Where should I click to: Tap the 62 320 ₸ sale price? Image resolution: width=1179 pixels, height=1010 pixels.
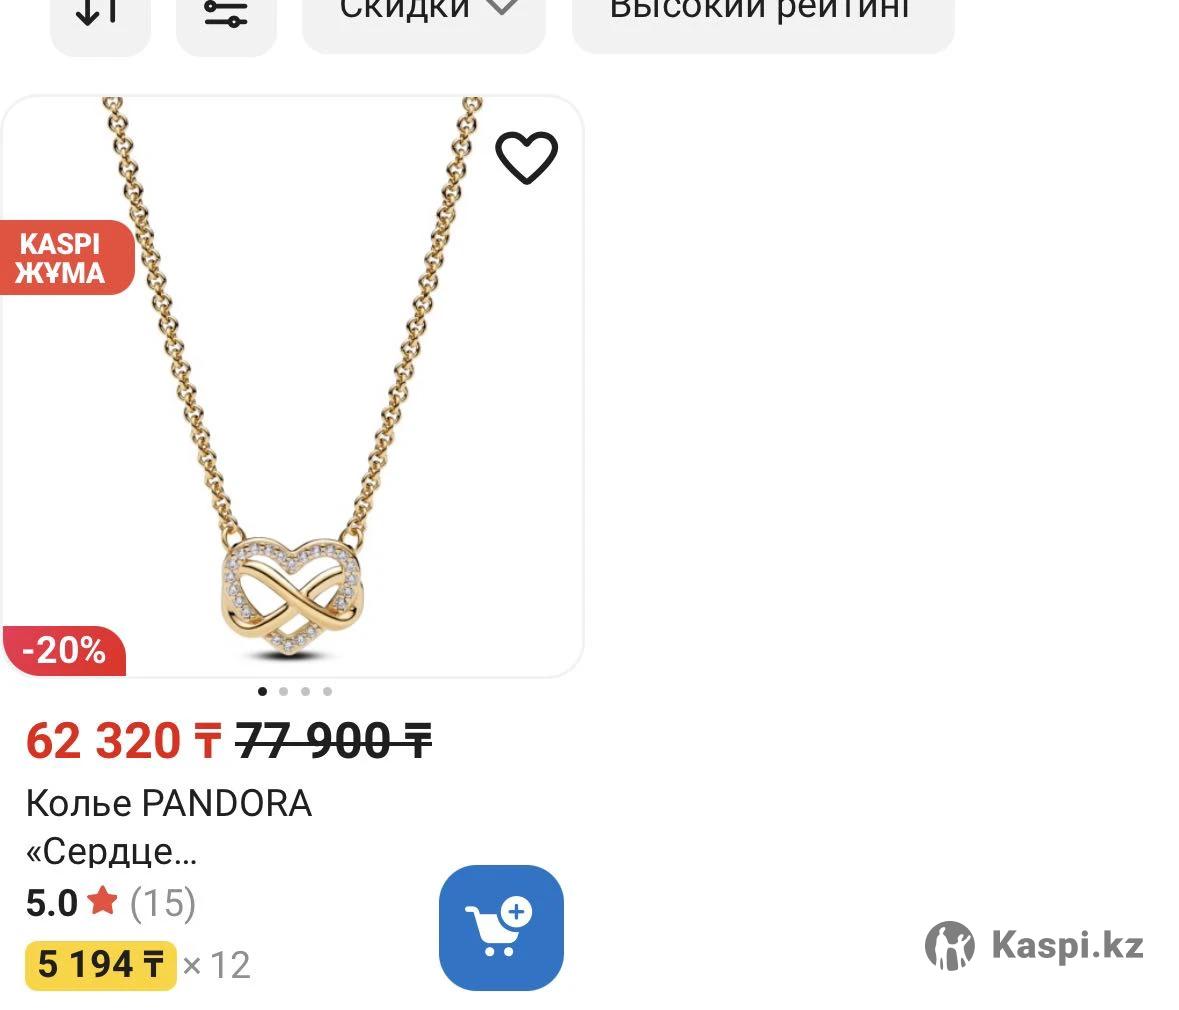(124, 741)
